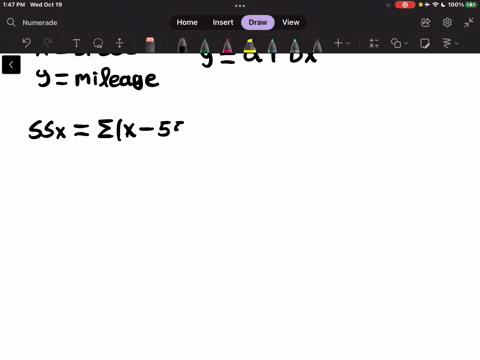This screenshot has width=480, height=360.
Task: Insert a sticky note
Action: pos(425,43)
